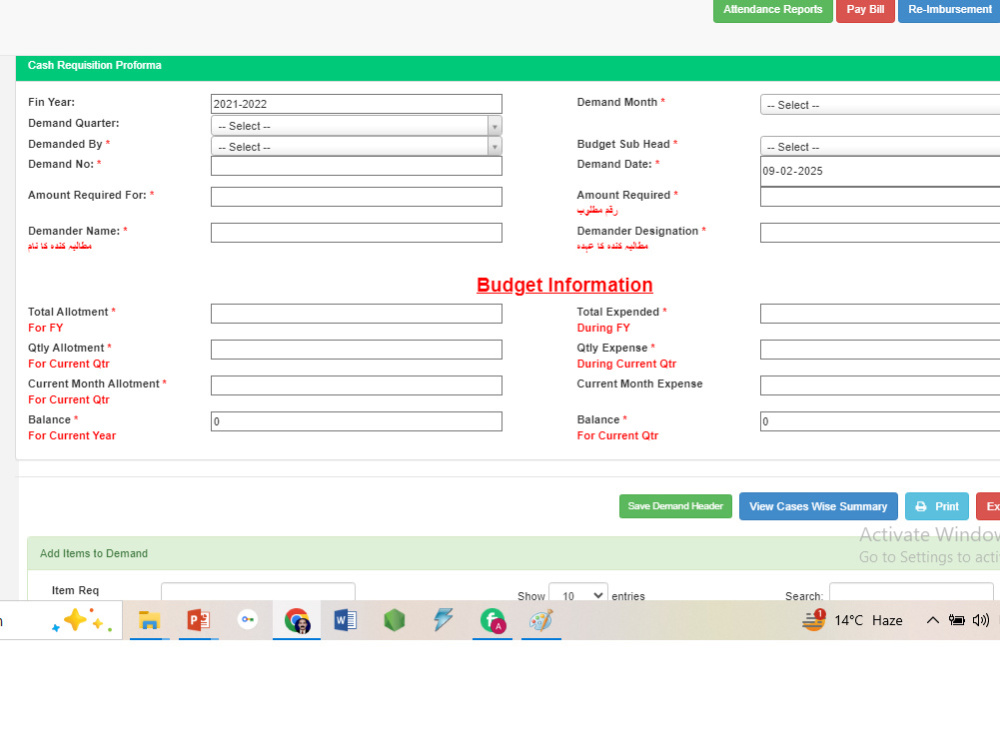Open battery status in system tray
This screenshot has height=750, width=1000.
[956, 620]
